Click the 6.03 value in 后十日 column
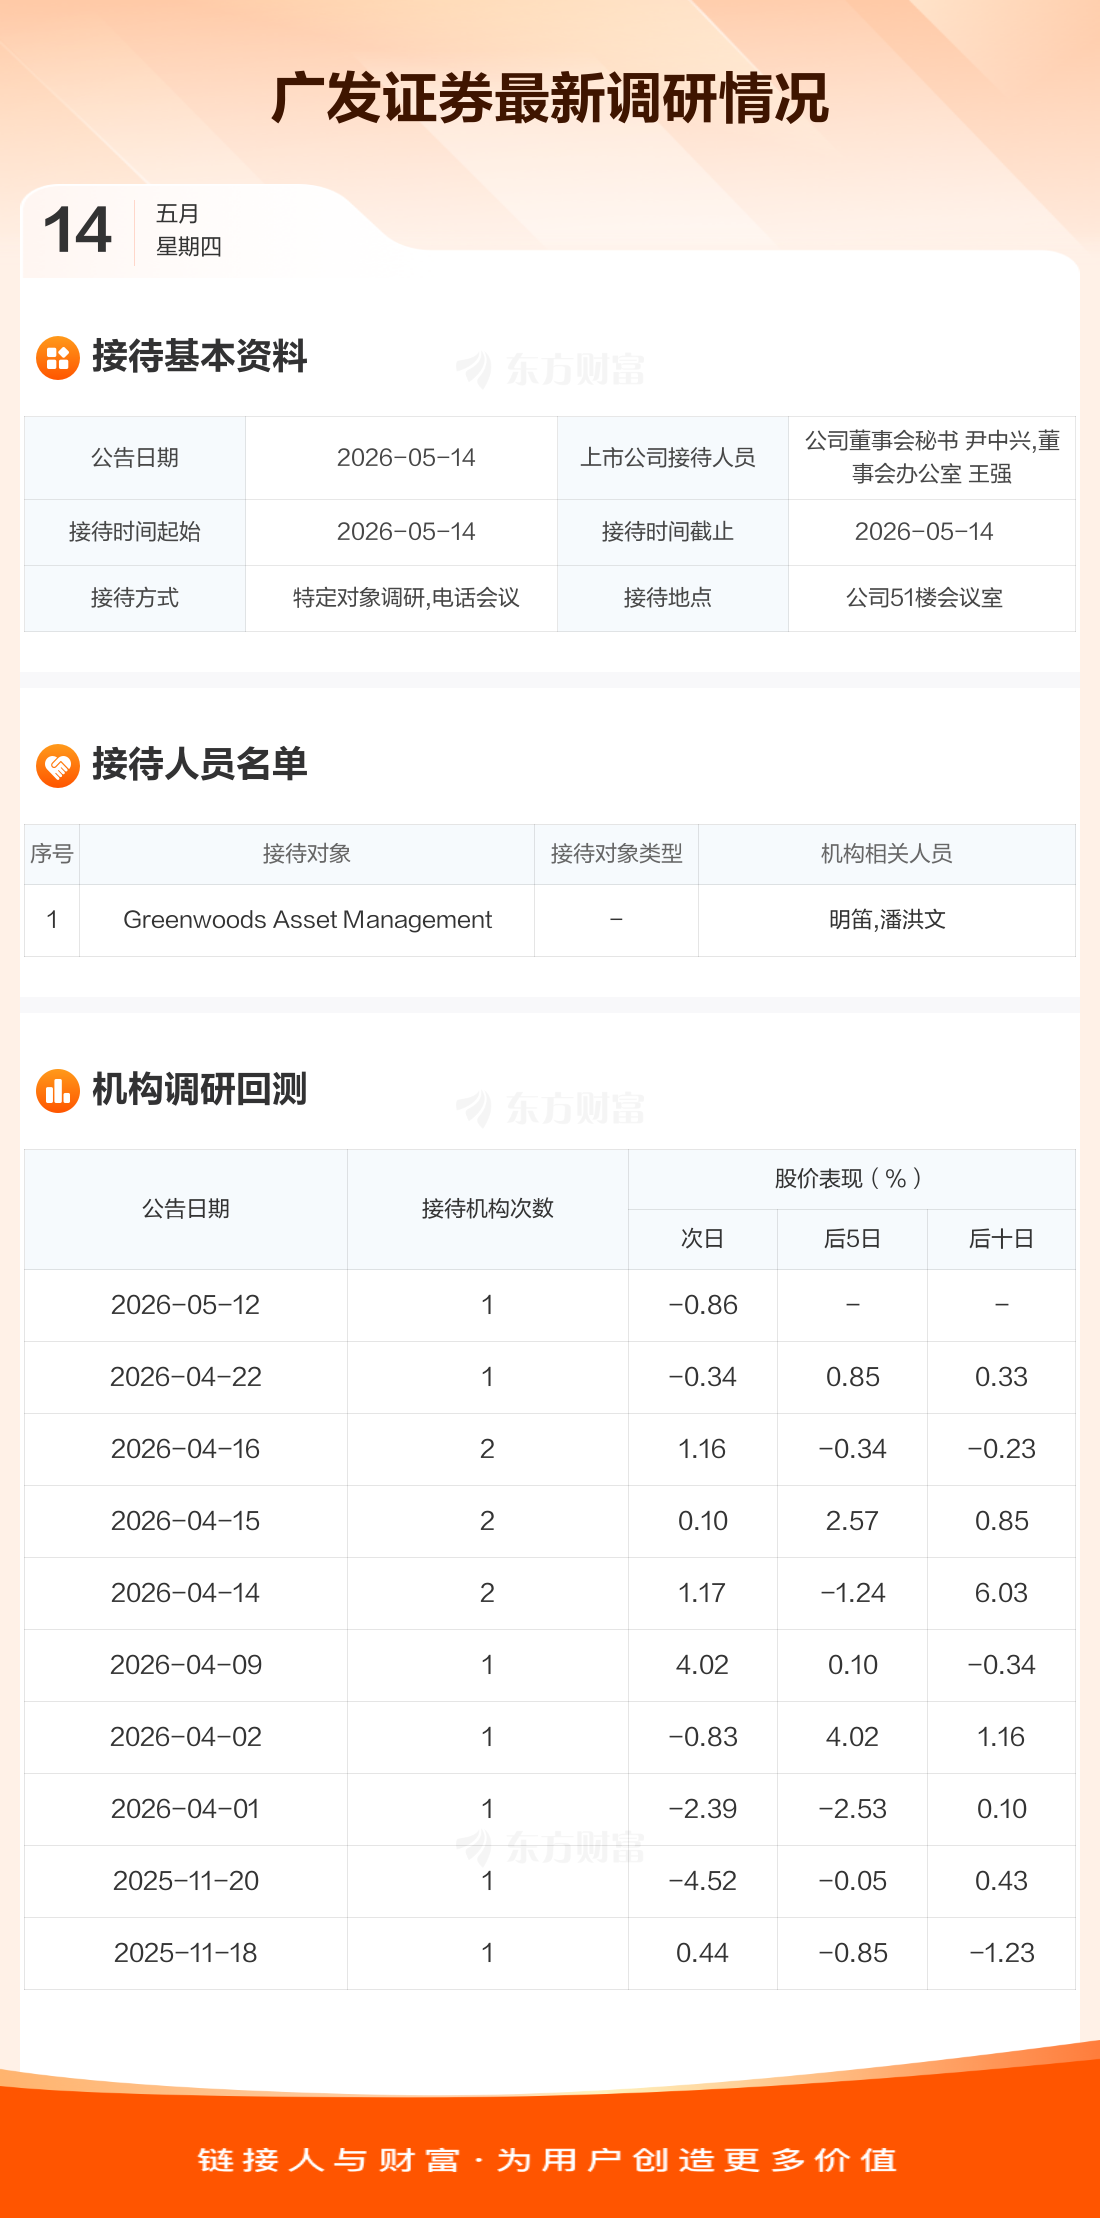The height and width of the screenshot is (2218, 1100). (1001, 1593)
